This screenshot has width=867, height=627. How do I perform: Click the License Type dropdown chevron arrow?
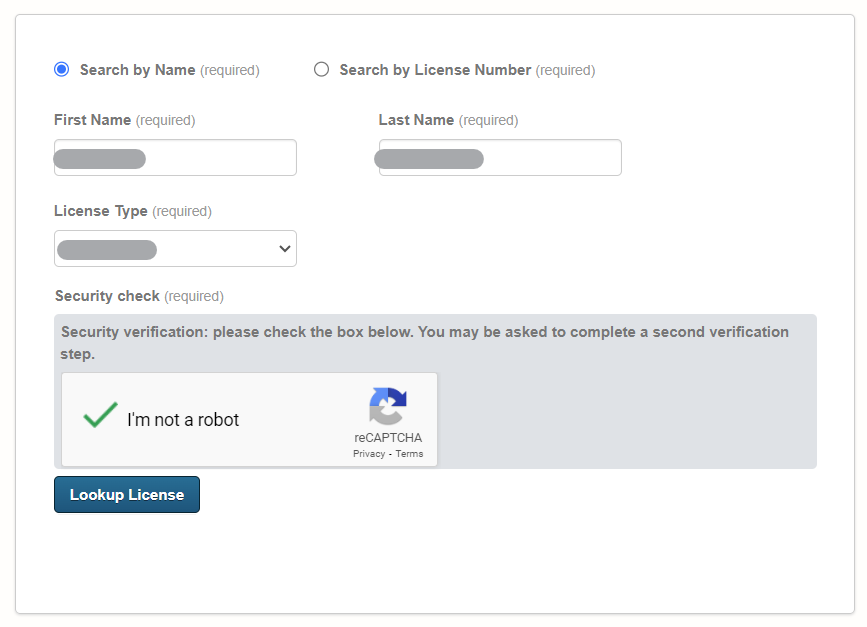(284, 248)
